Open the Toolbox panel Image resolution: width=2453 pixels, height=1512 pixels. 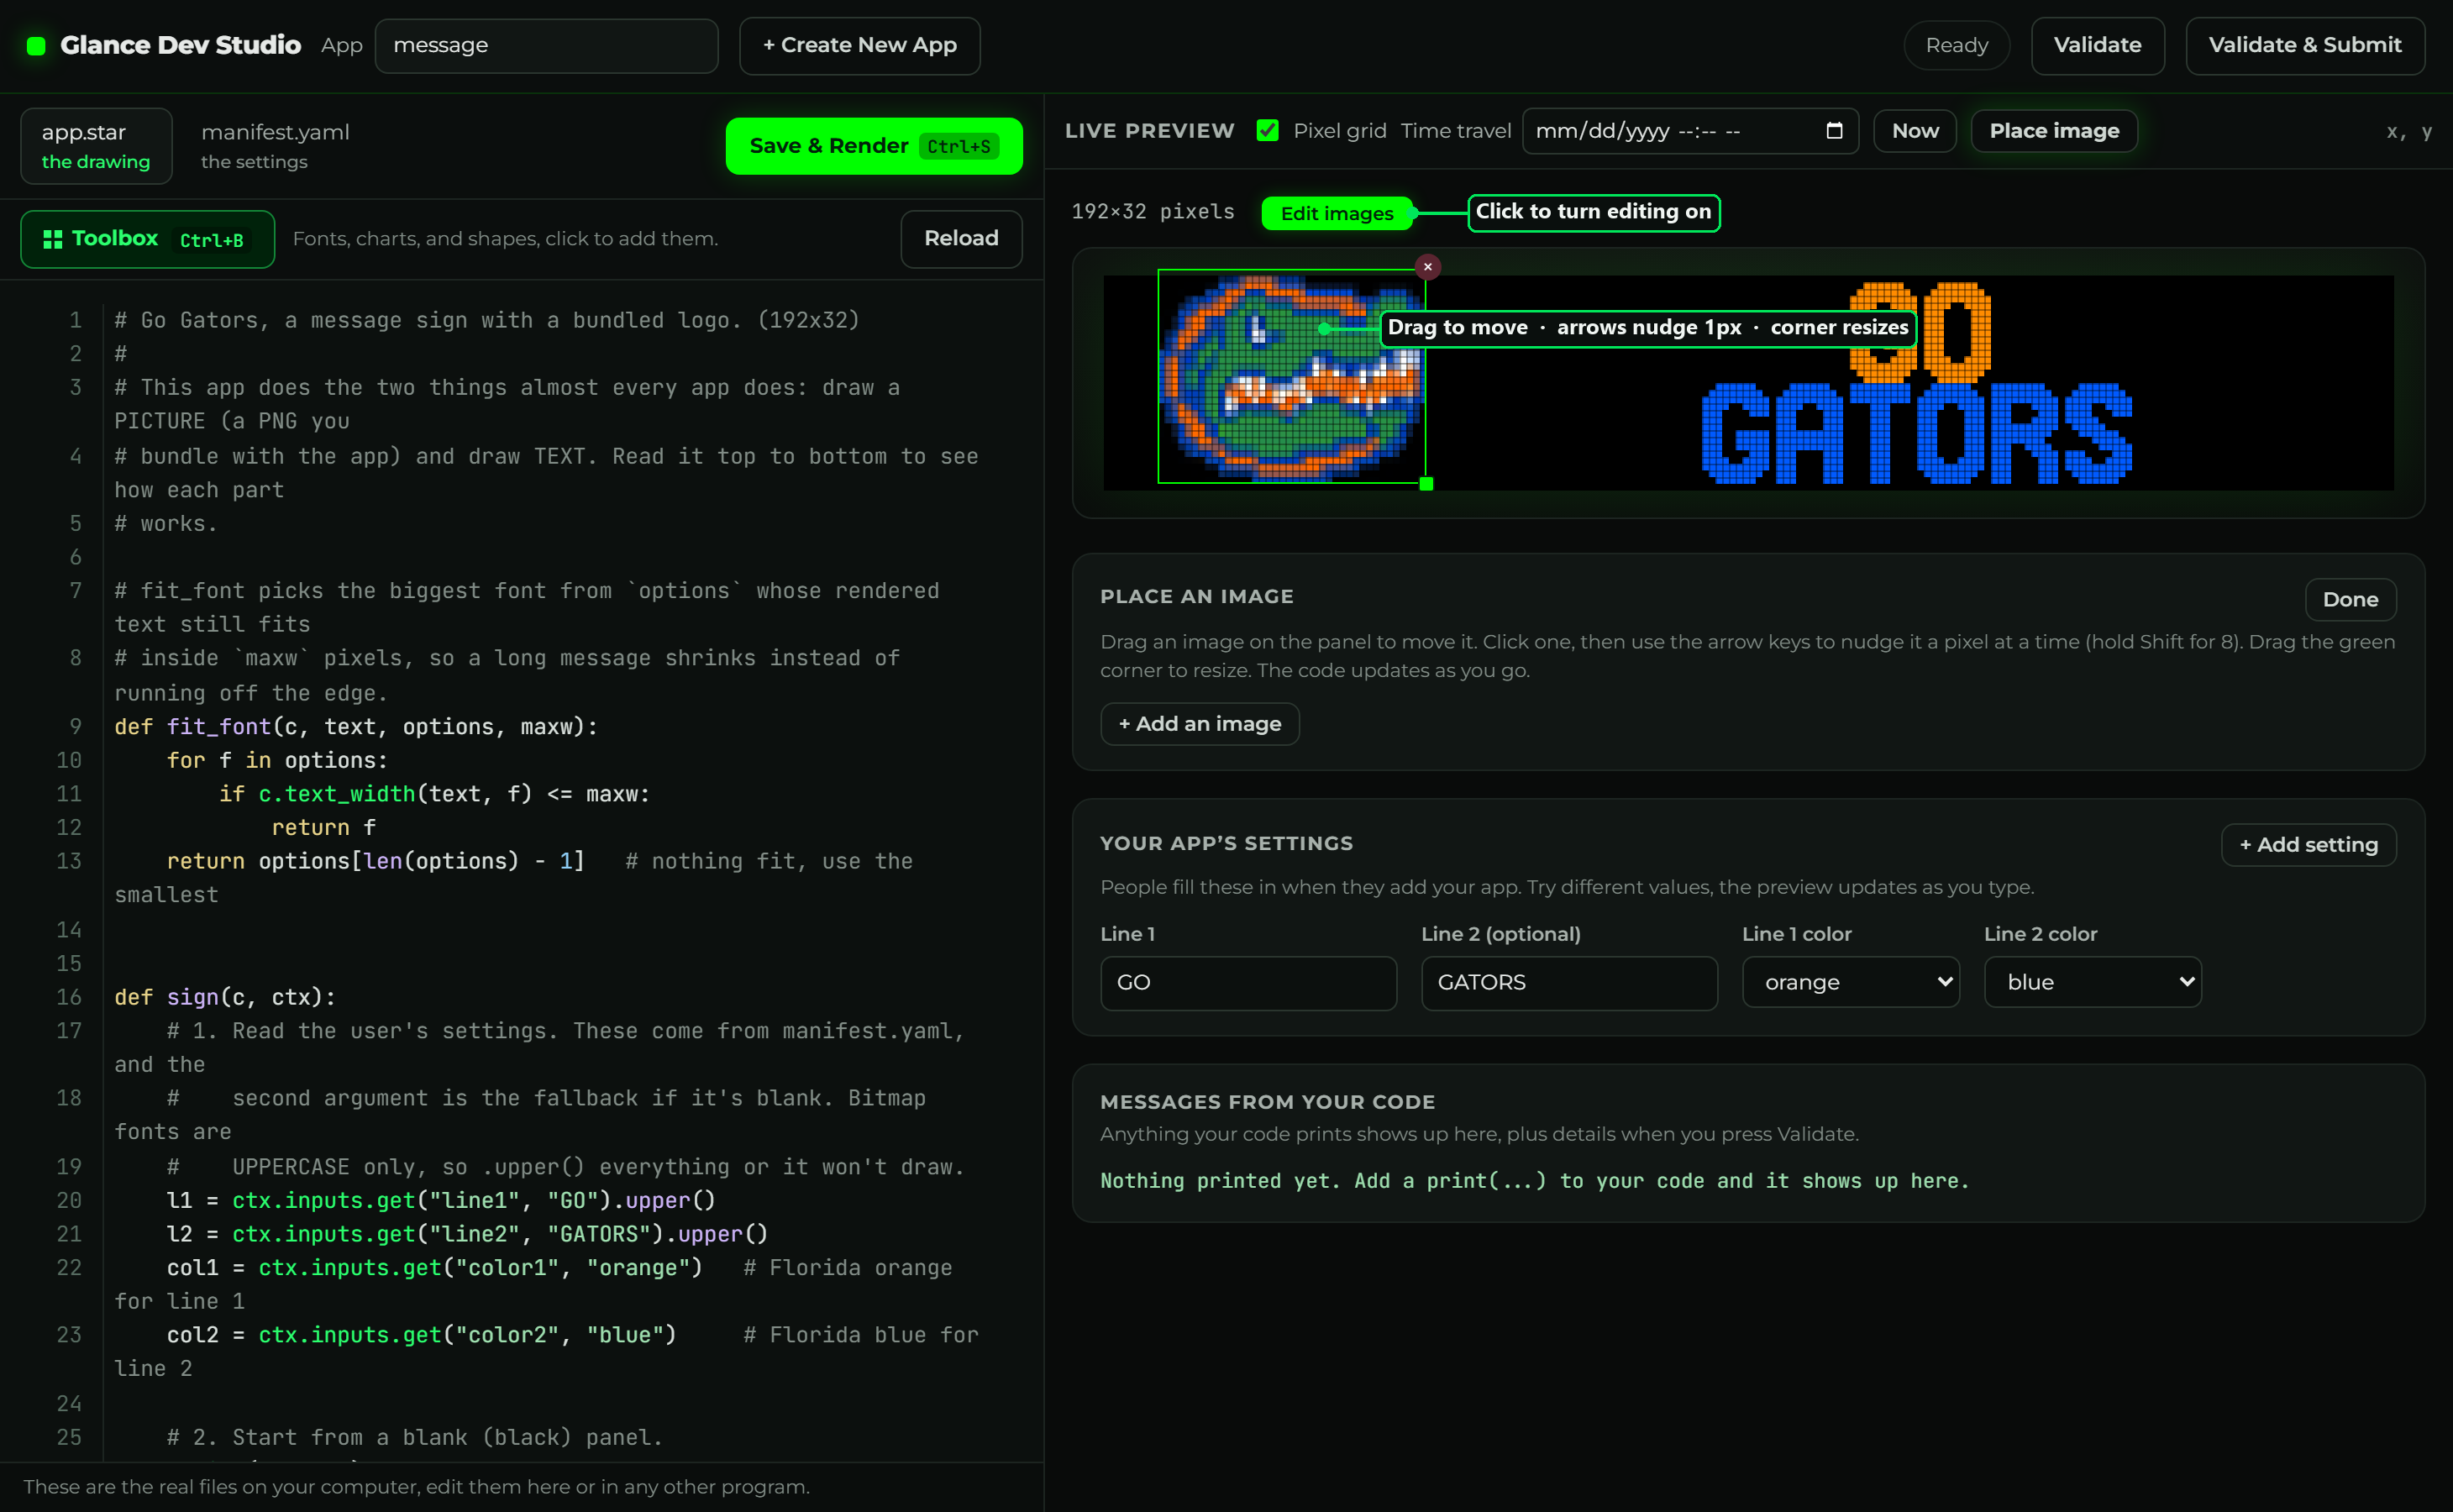(147, 239)
